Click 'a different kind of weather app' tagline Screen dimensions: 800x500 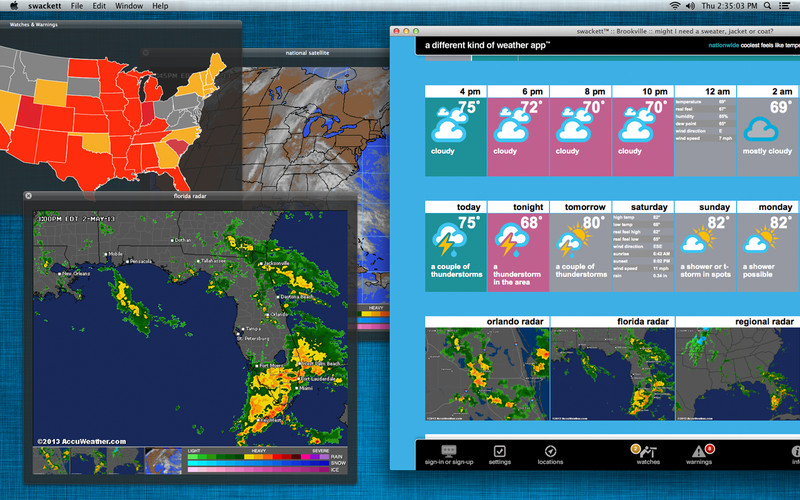tap(487, 45)
